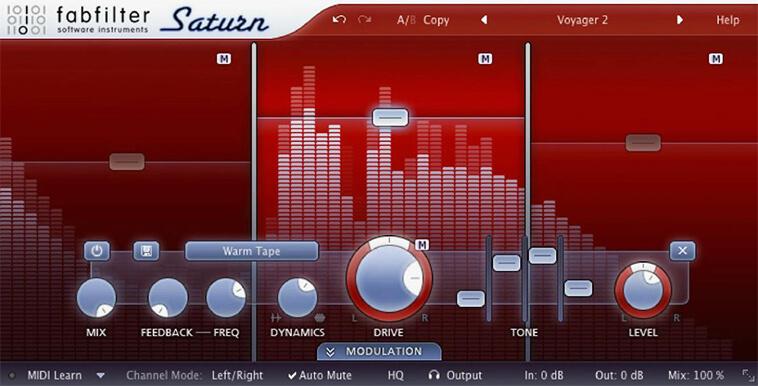Click the first Tone slider handle
The height and width of the screenshot is (386, 758).
470,298
